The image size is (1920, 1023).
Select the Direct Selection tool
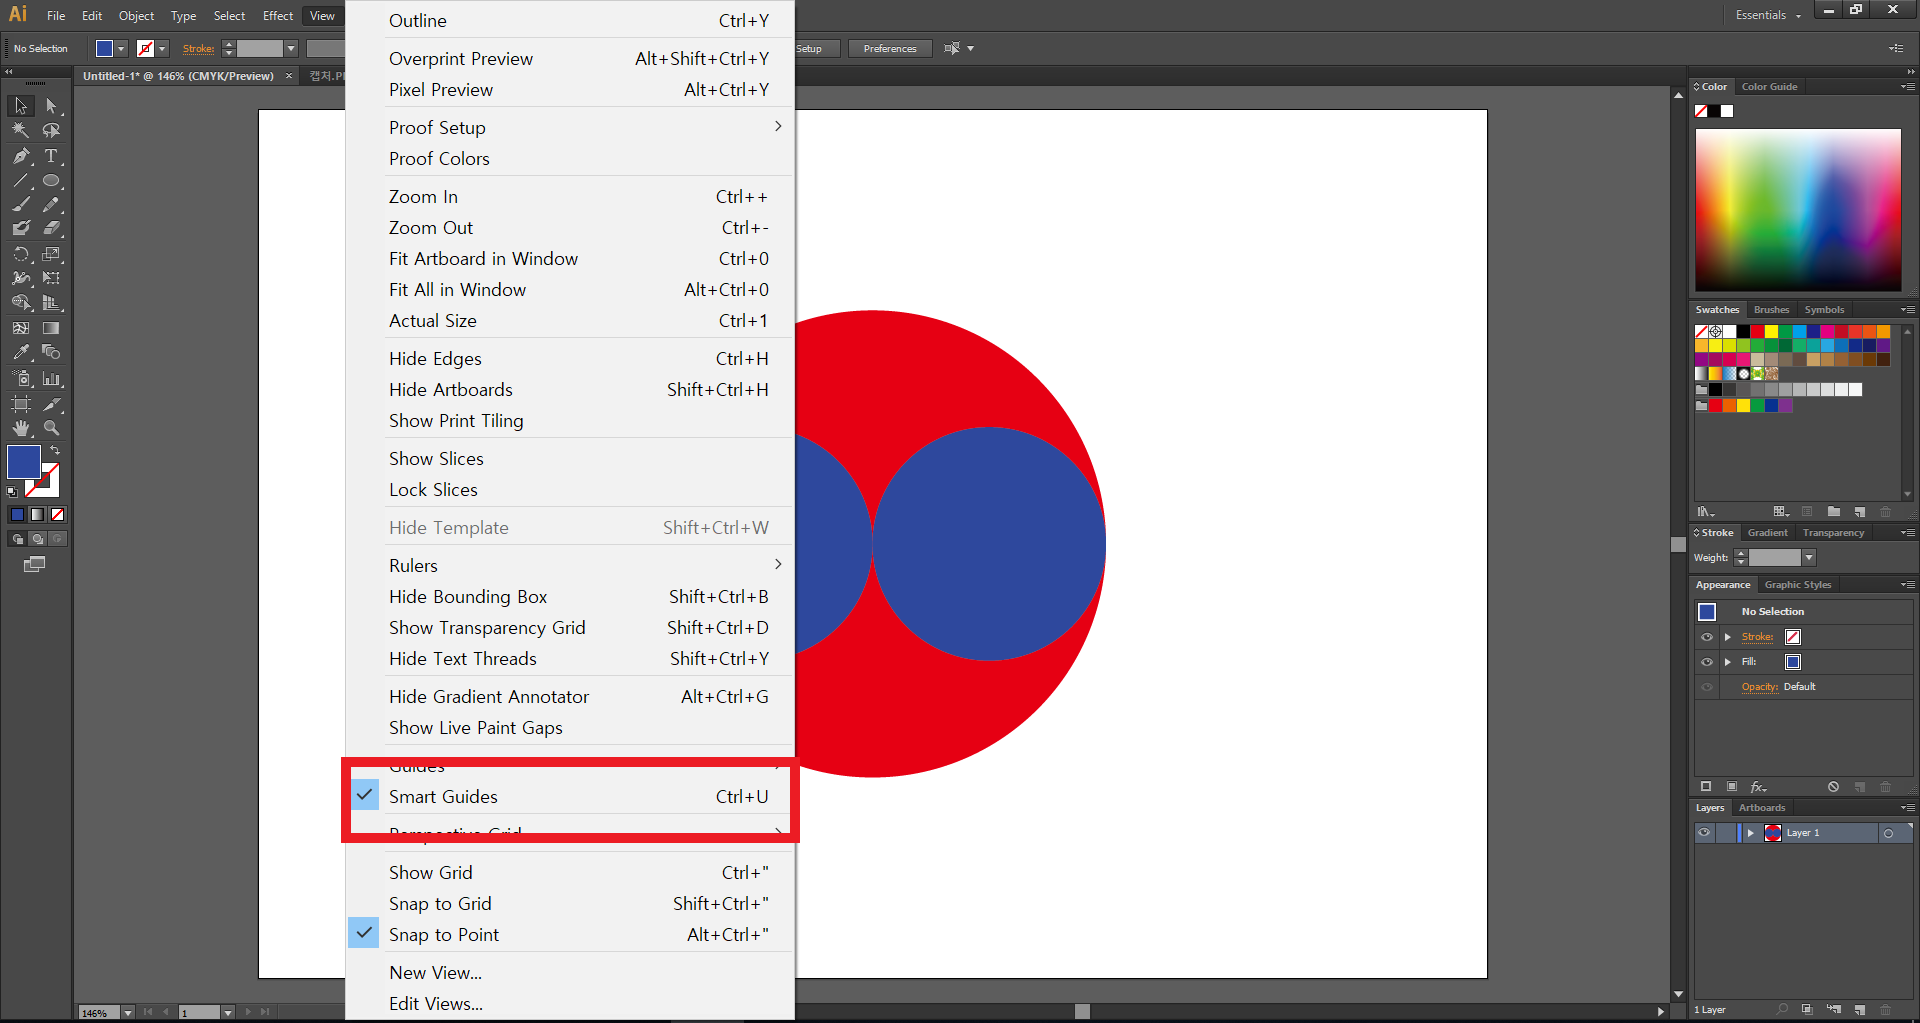click(51, 106)
